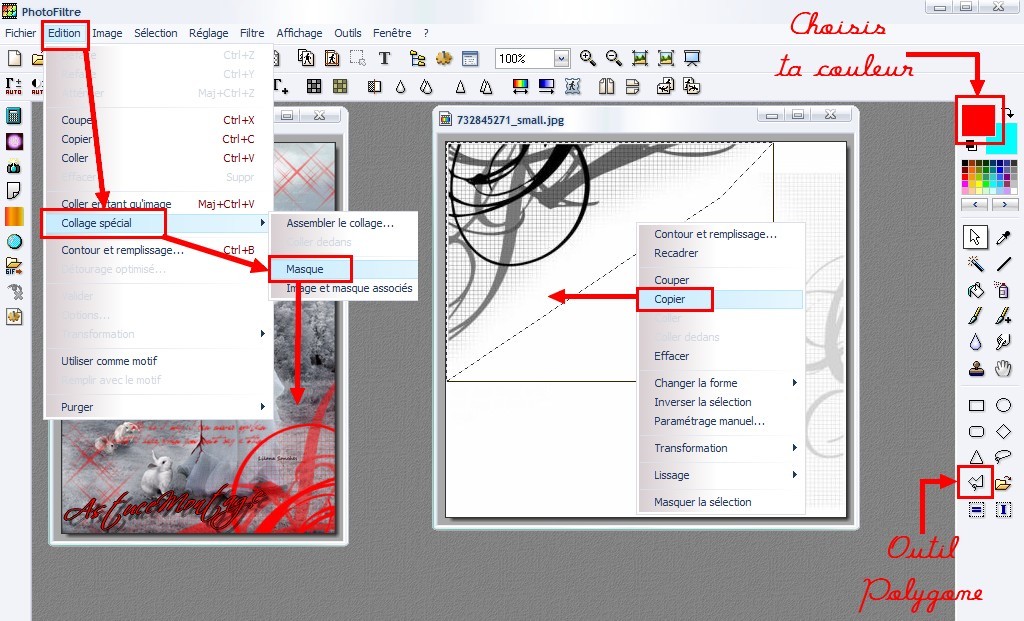This screenshot has width=1024, height=621.
Task: Click the Automate gear toolbar icon
Action: click(443, 58)
